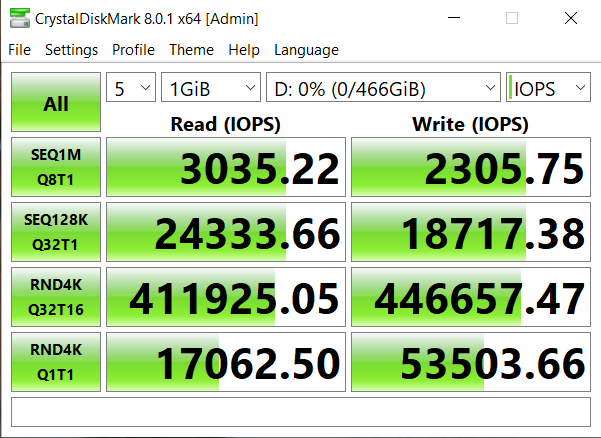Viewport: 601px width, 438px height.
Task: Expand the 1GiB test size dropdown
Action: coord(211,89)
